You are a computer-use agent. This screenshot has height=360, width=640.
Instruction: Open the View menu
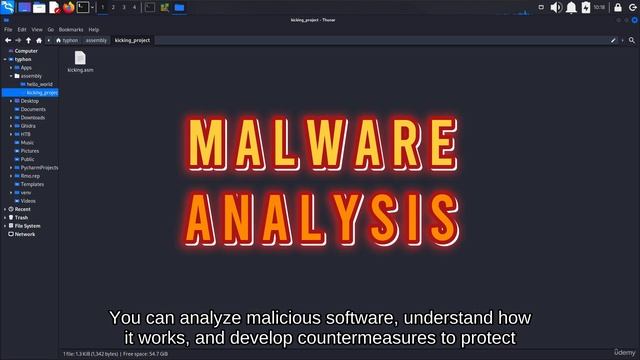37,29
